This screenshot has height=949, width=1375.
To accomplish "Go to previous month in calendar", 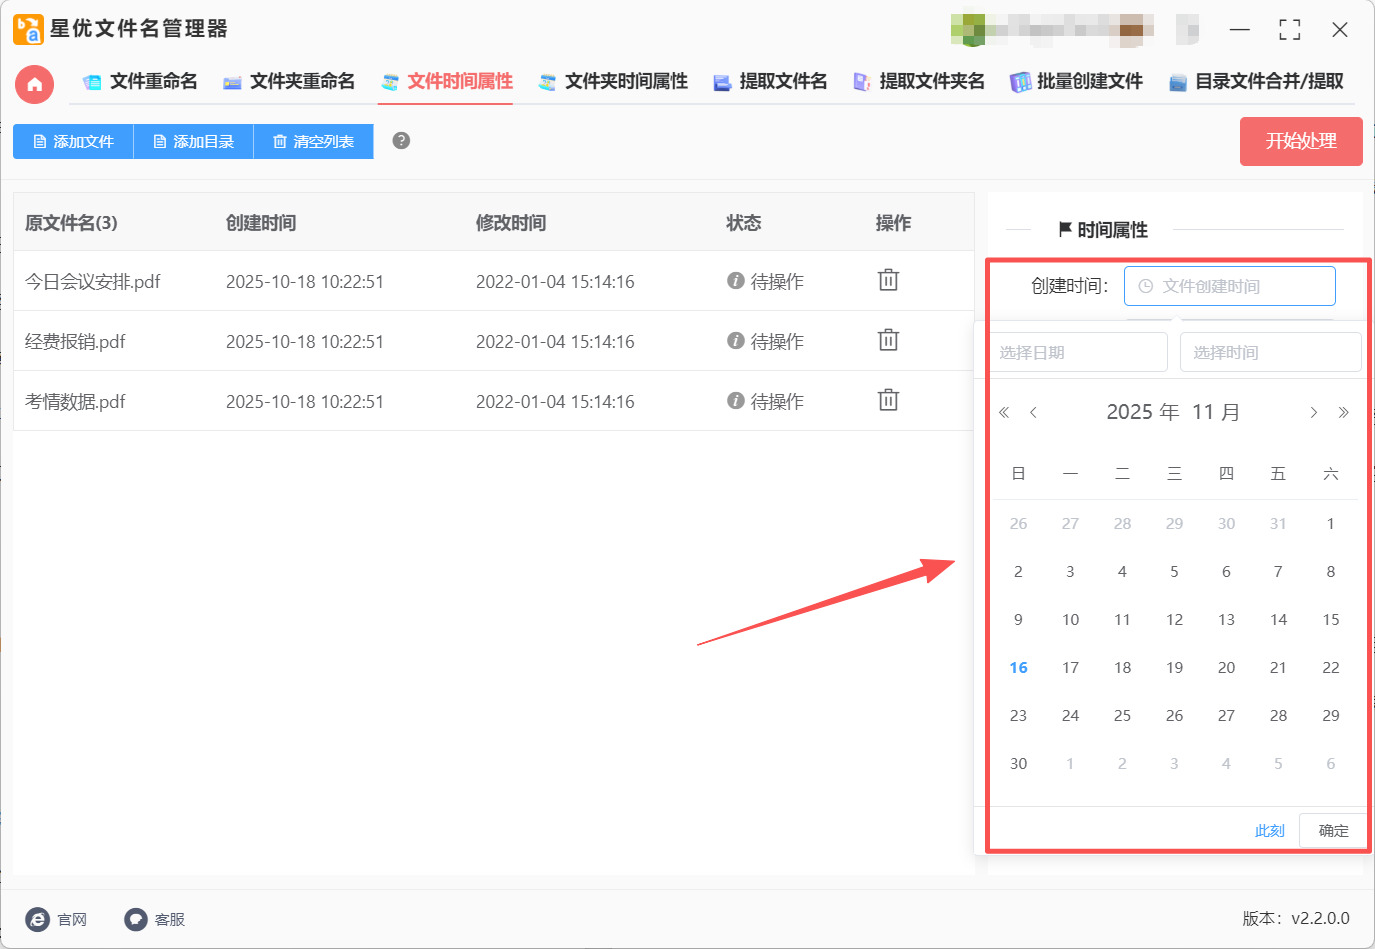I will (1033, 413).
